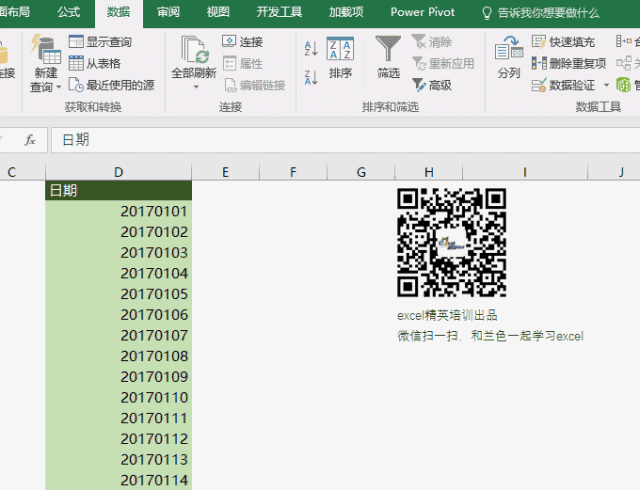Click the fx insert function icon
This screenshot has width=640, height=490.
coord(30,140)
